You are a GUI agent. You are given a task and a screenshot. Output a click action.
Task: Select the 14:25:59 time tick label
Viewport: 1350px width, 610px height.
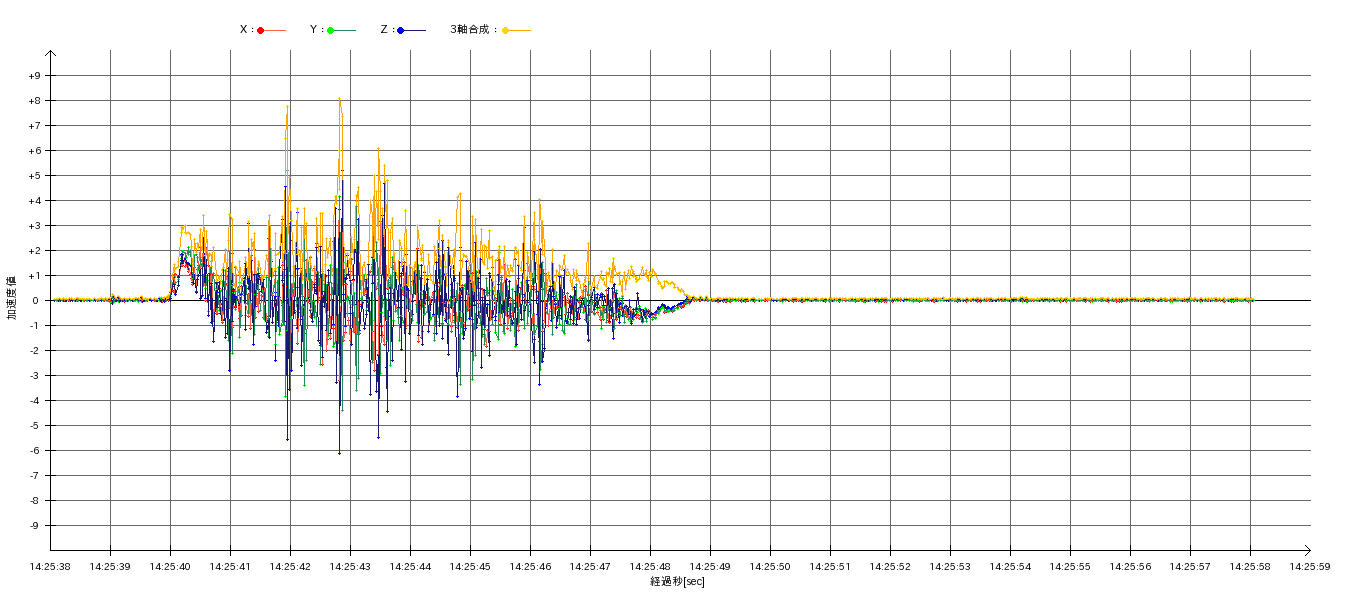click(x=1310, y=567)
